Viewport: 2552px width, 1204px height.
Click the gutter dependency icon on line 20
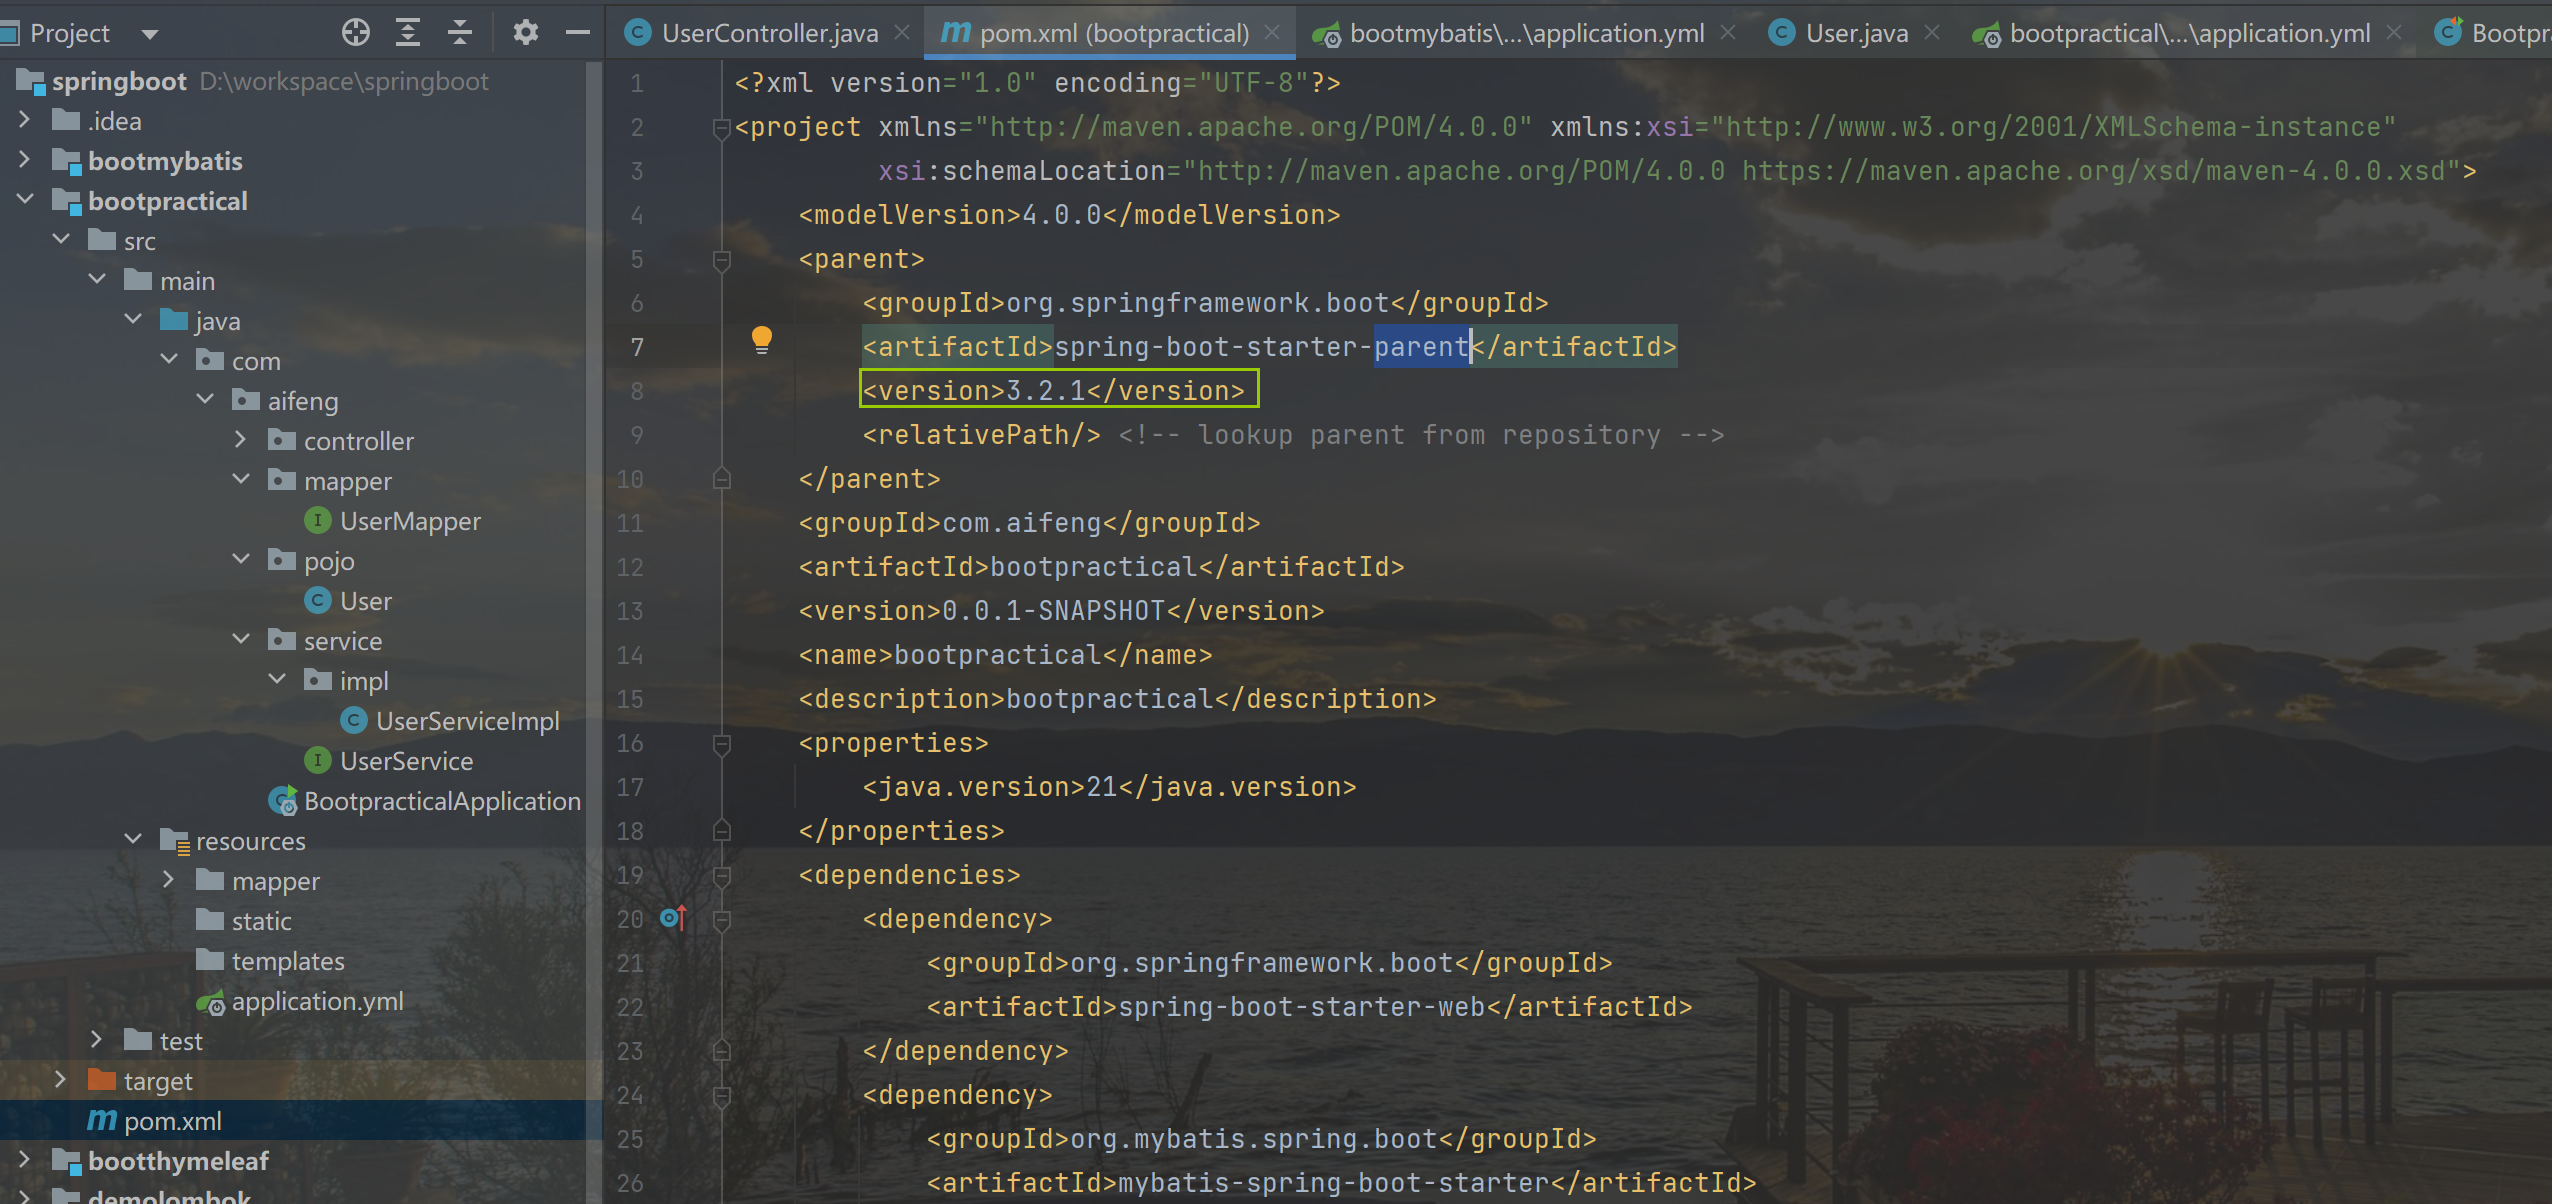[674, 917]
